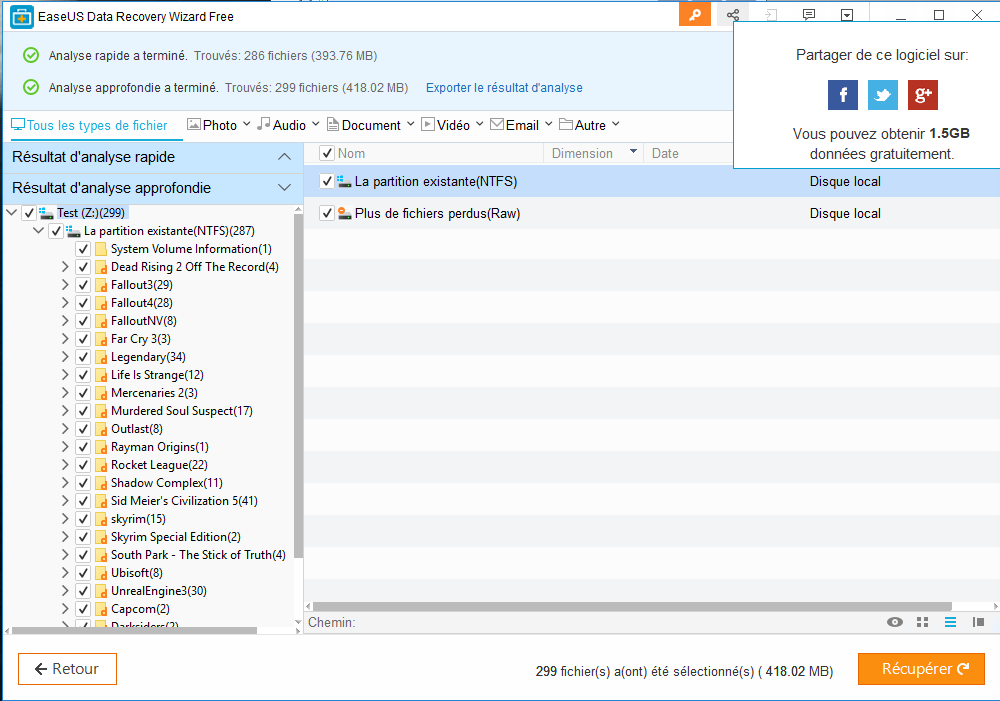Click the import scan result icon
This screenshot has width=1000, height=701.
tap(771, 15)
